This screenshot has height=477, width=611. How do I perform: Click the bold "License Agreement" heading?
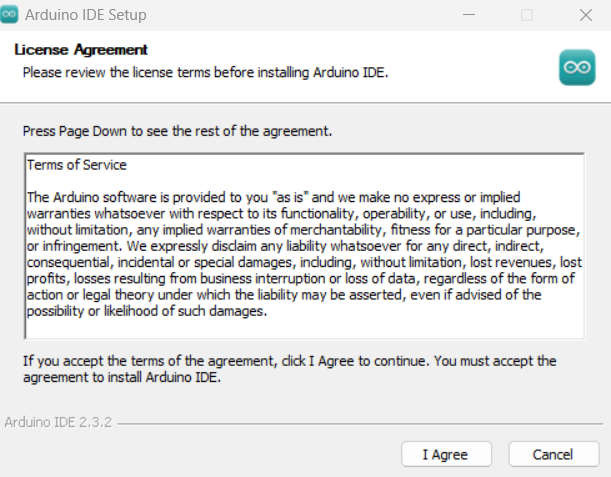tap(81, 50)
